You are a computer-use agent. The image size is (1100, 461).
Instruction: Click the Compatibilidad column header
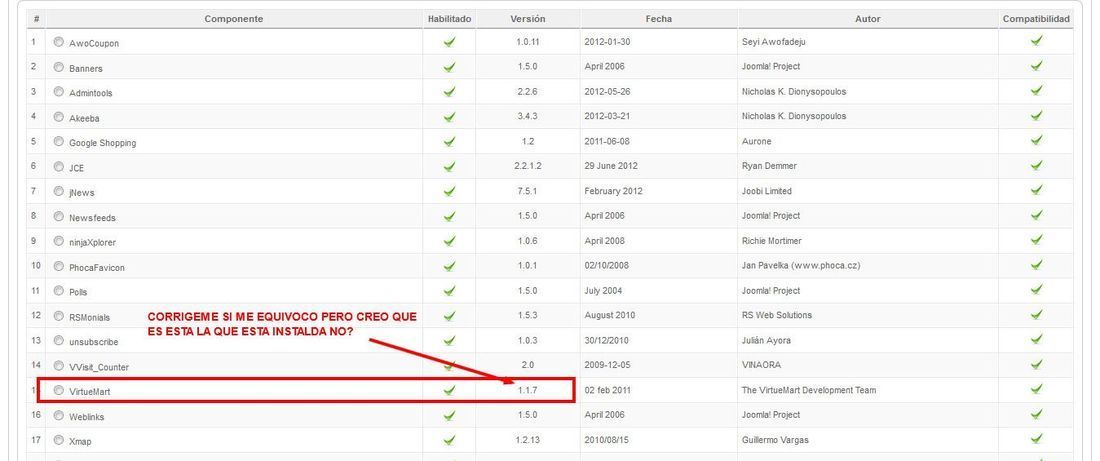tap(1036, 19)
